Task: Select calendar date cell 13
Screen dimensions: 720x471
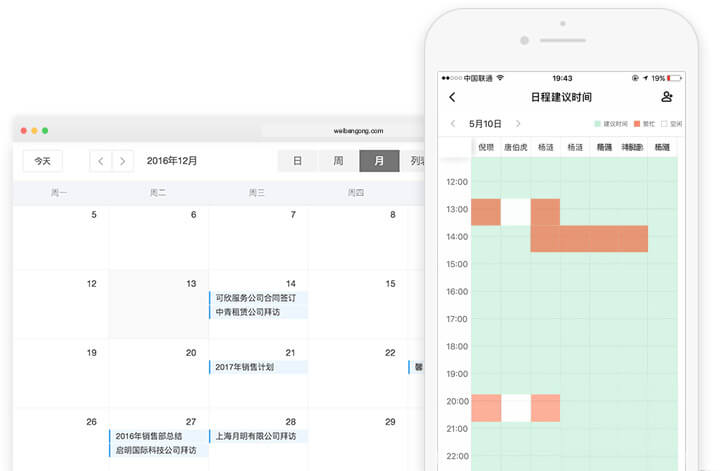Action: (159, 304)
